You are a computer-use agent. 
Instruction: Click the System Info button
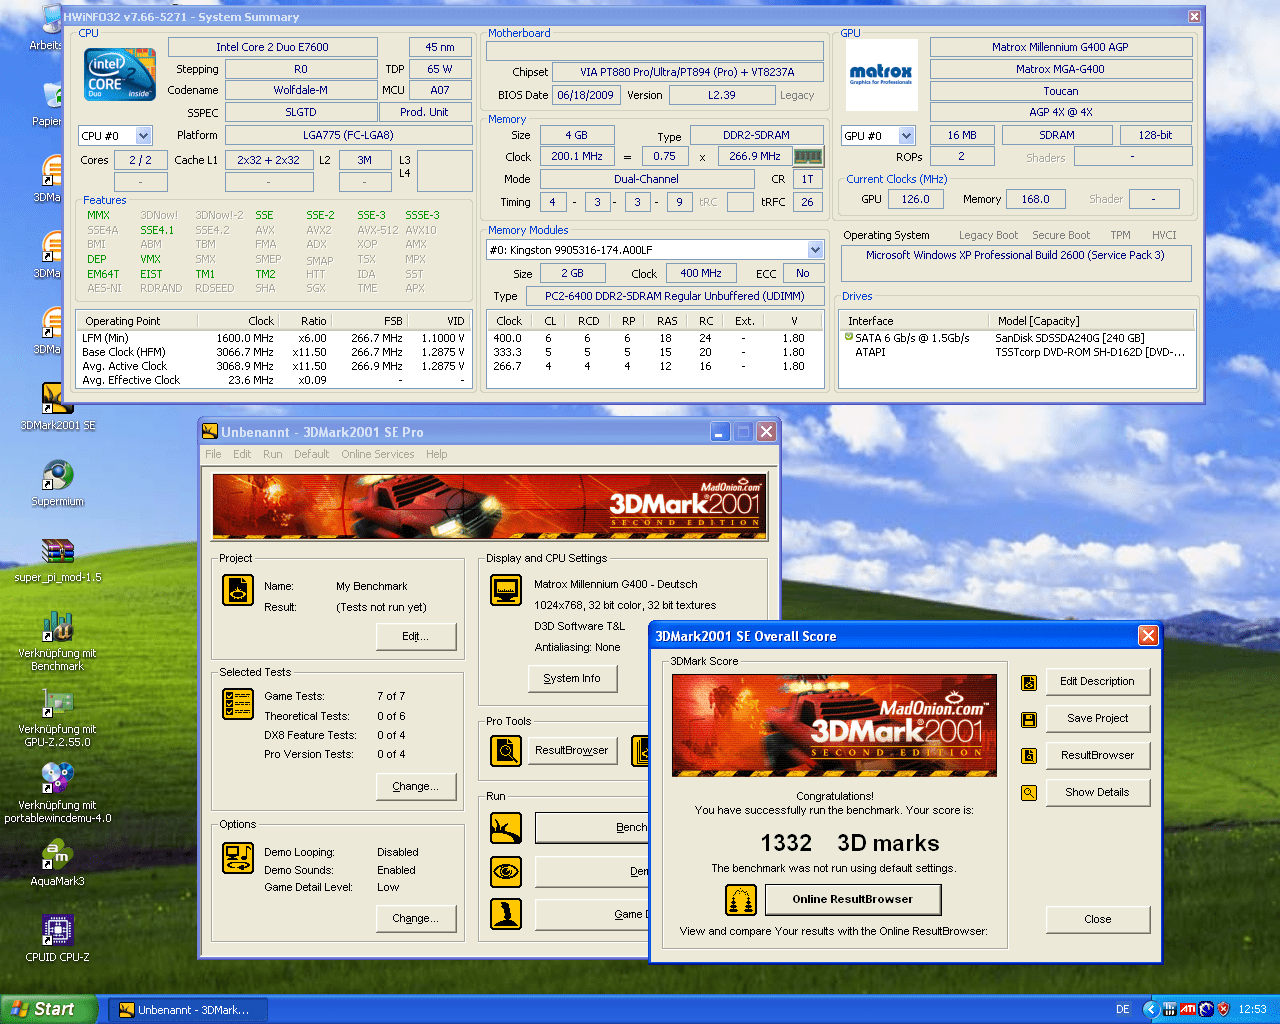[x=572, y=679]
